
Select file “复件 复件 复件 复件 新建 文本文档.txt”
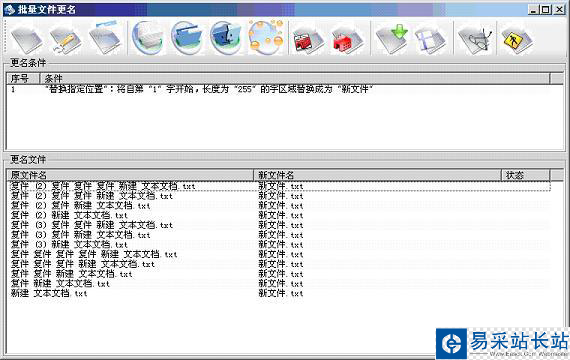point(93,254)
